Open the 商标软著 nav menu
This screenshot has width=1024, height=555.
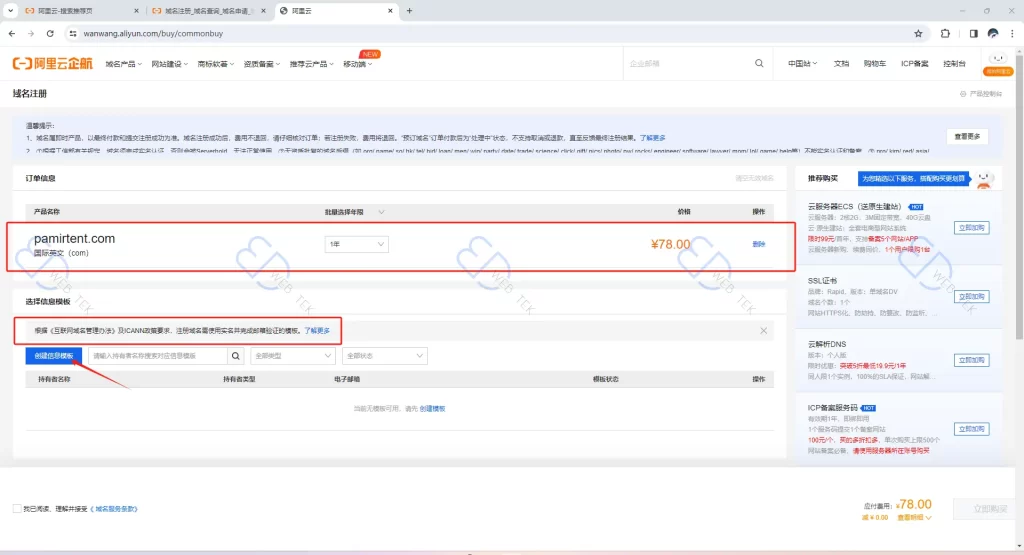pos(216,64)
